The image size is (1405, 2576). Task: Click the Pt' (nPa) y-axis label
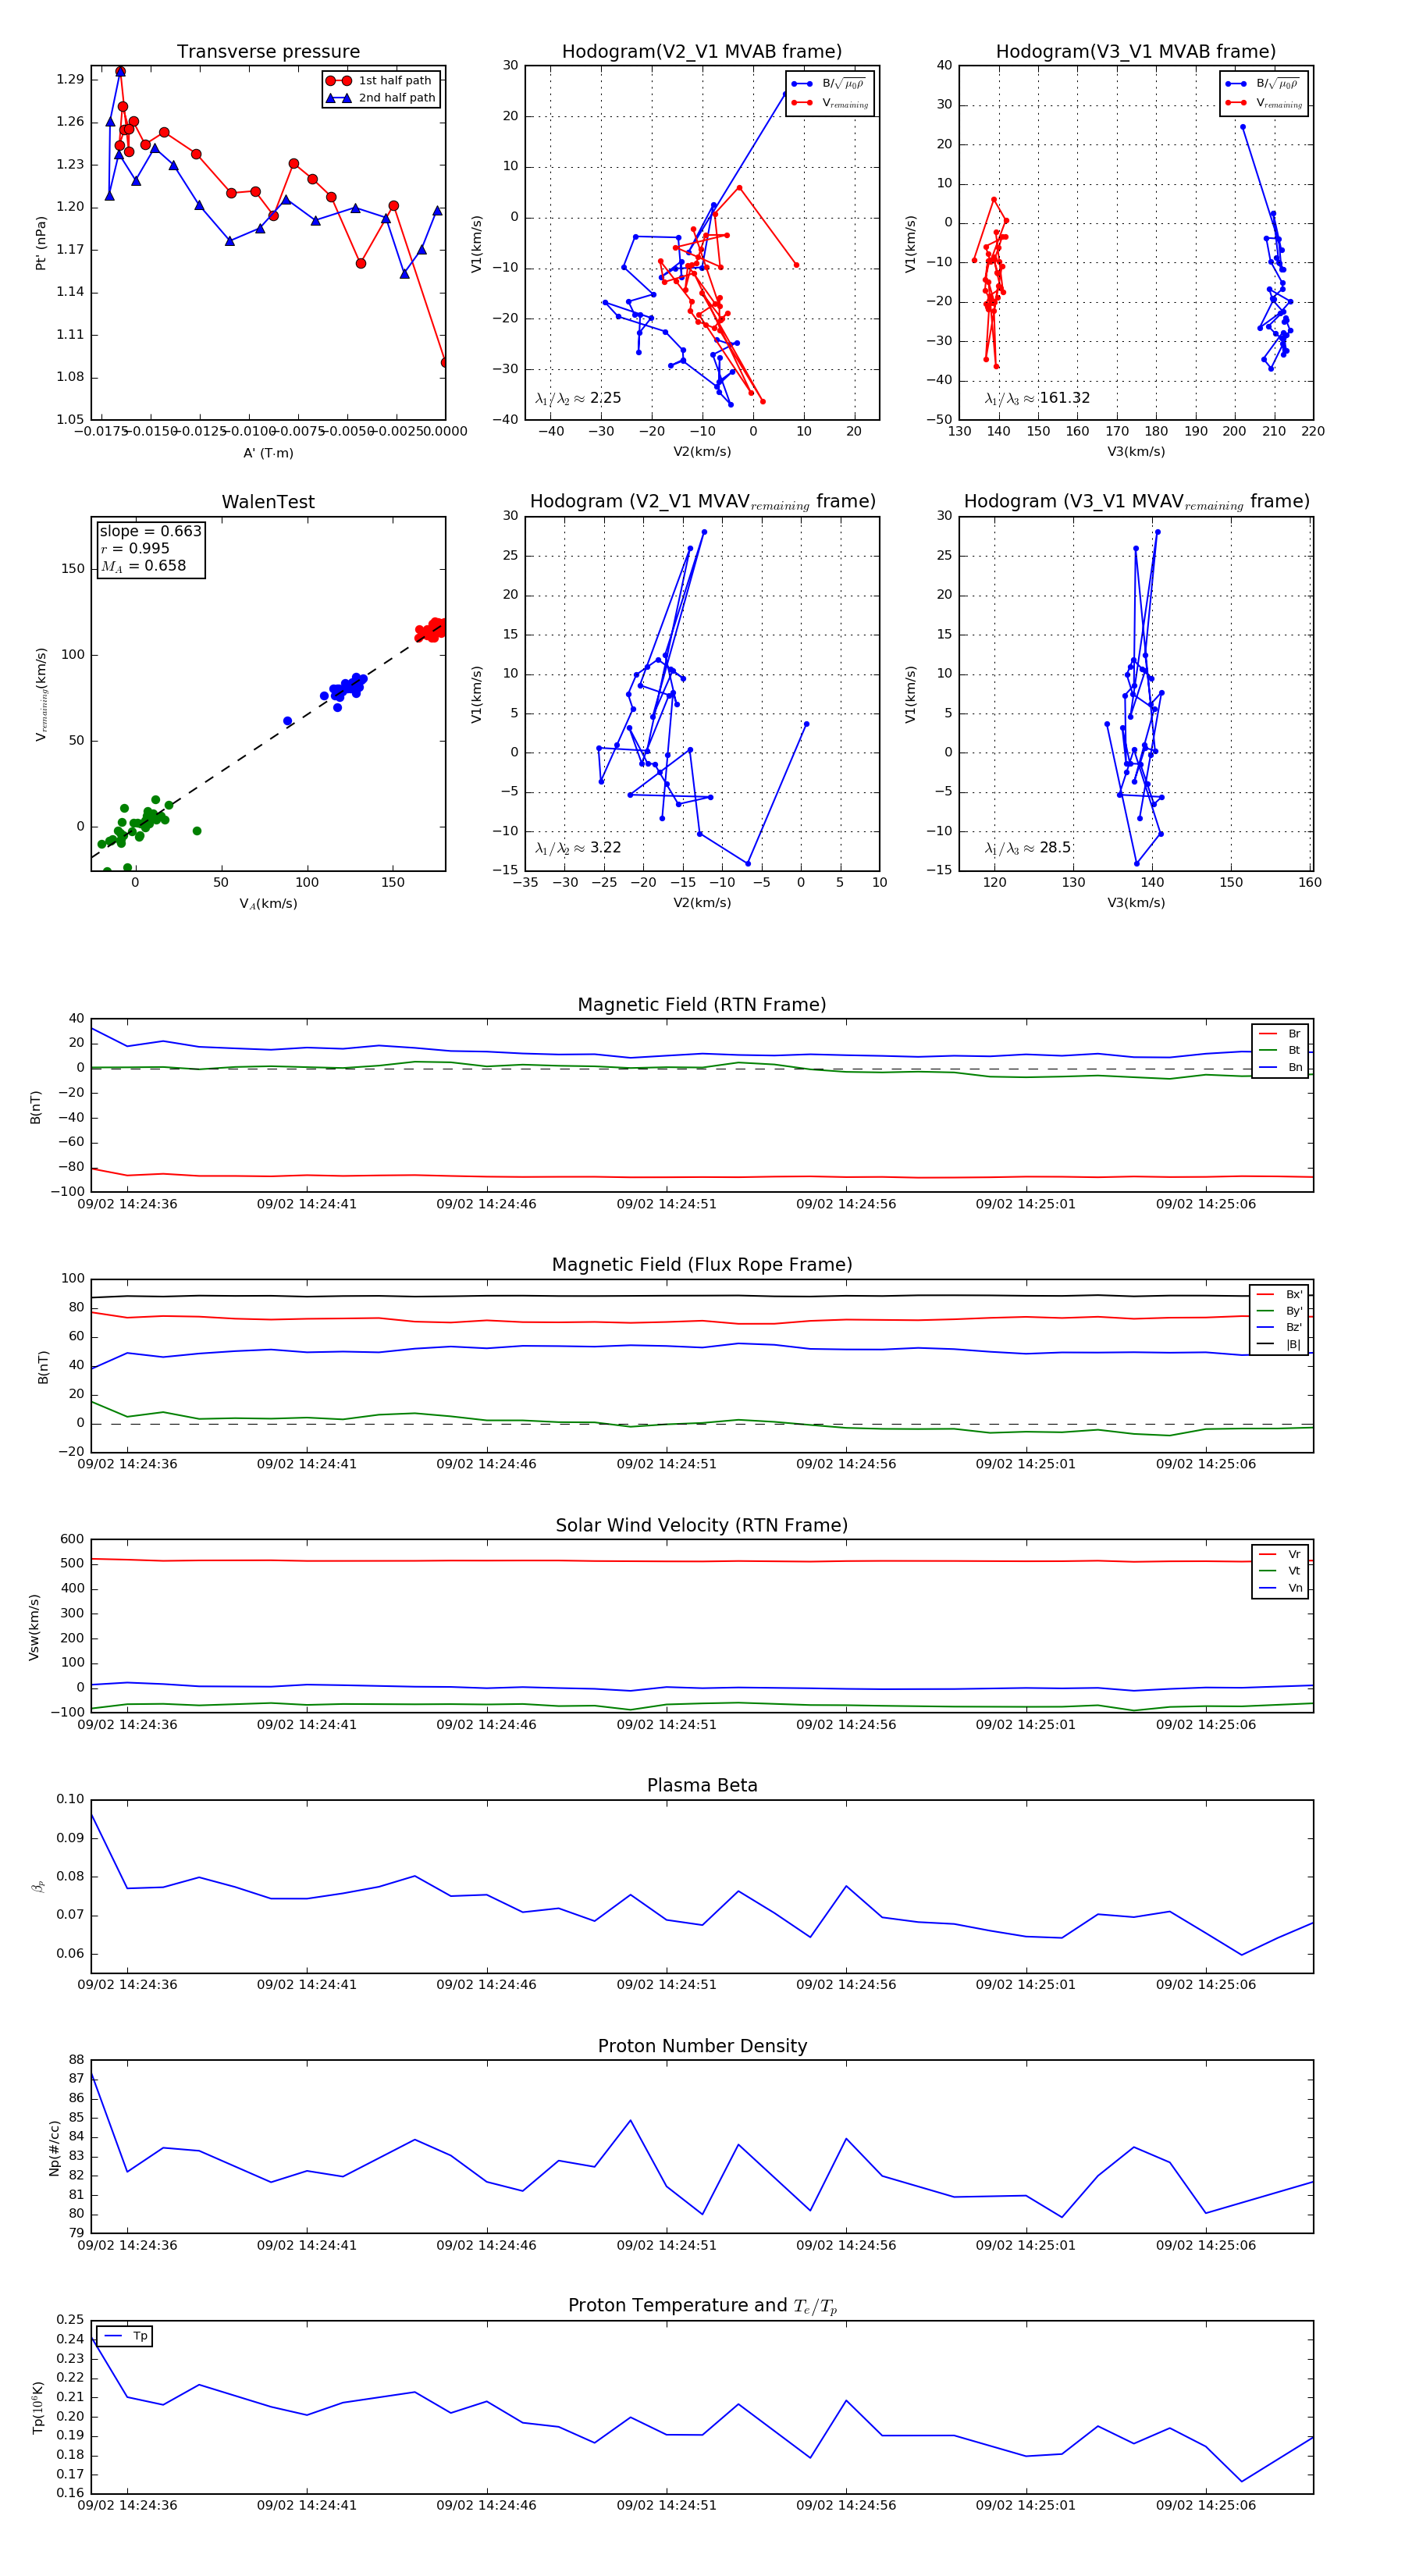[x=41, y=243]
